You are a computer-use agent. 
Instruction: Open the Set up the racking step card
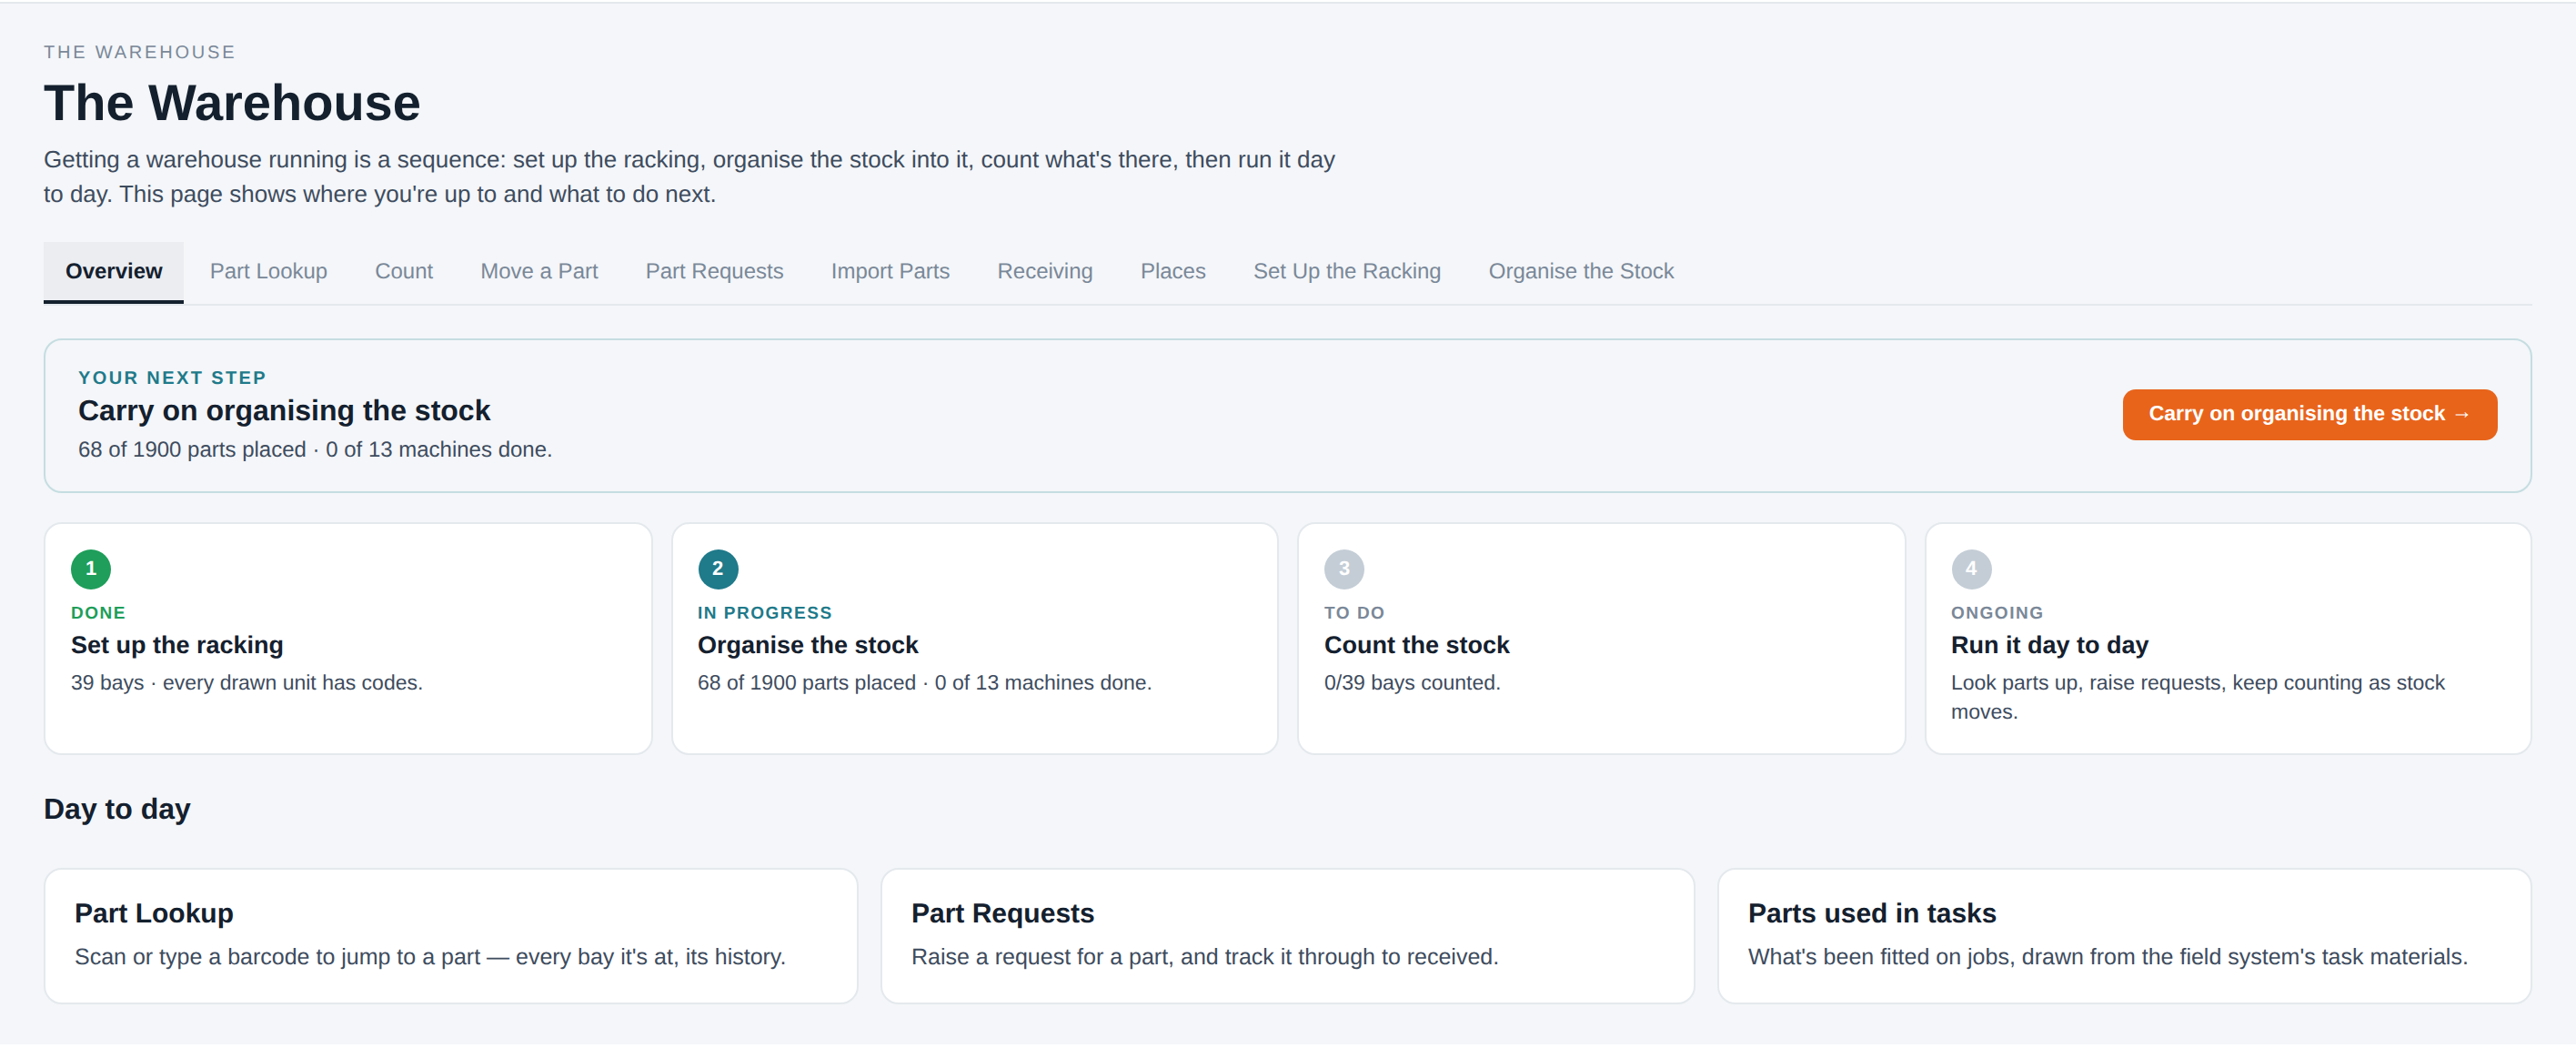[348, 638]
